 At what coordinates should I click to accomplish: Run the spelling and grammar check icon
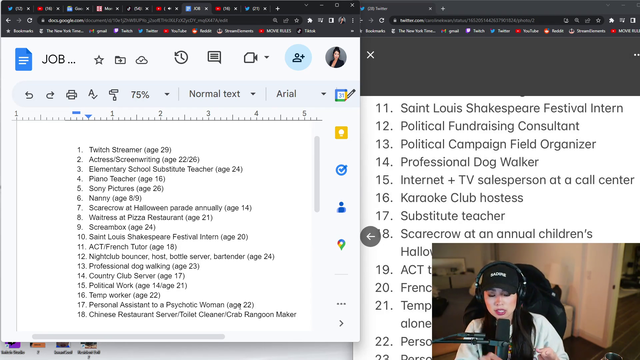93,95
